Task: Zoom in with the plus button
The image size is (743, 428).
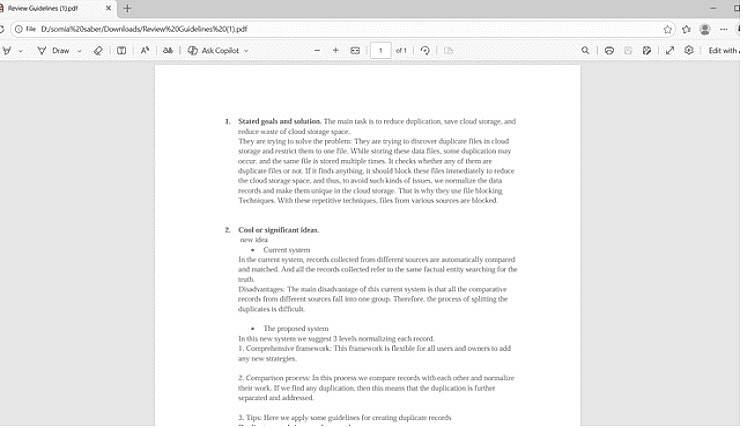Action: tap(335, 50)
